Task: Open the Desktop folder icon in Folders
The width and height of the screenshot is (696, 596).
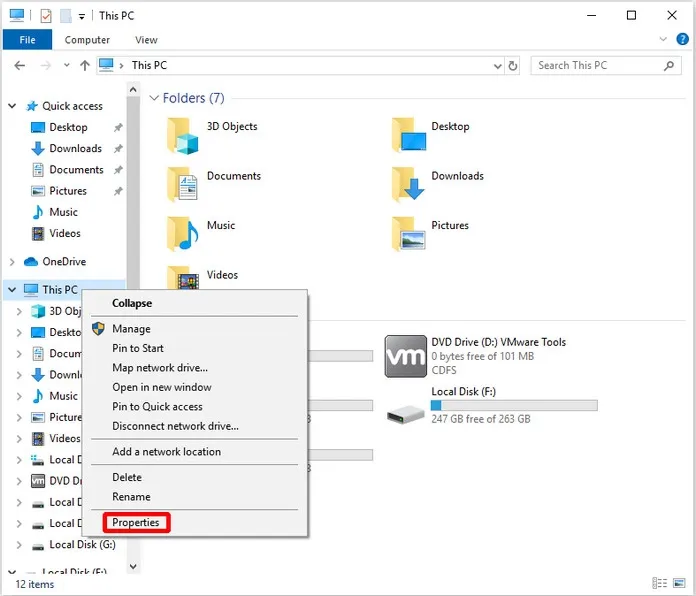Action: pos(409,135)
